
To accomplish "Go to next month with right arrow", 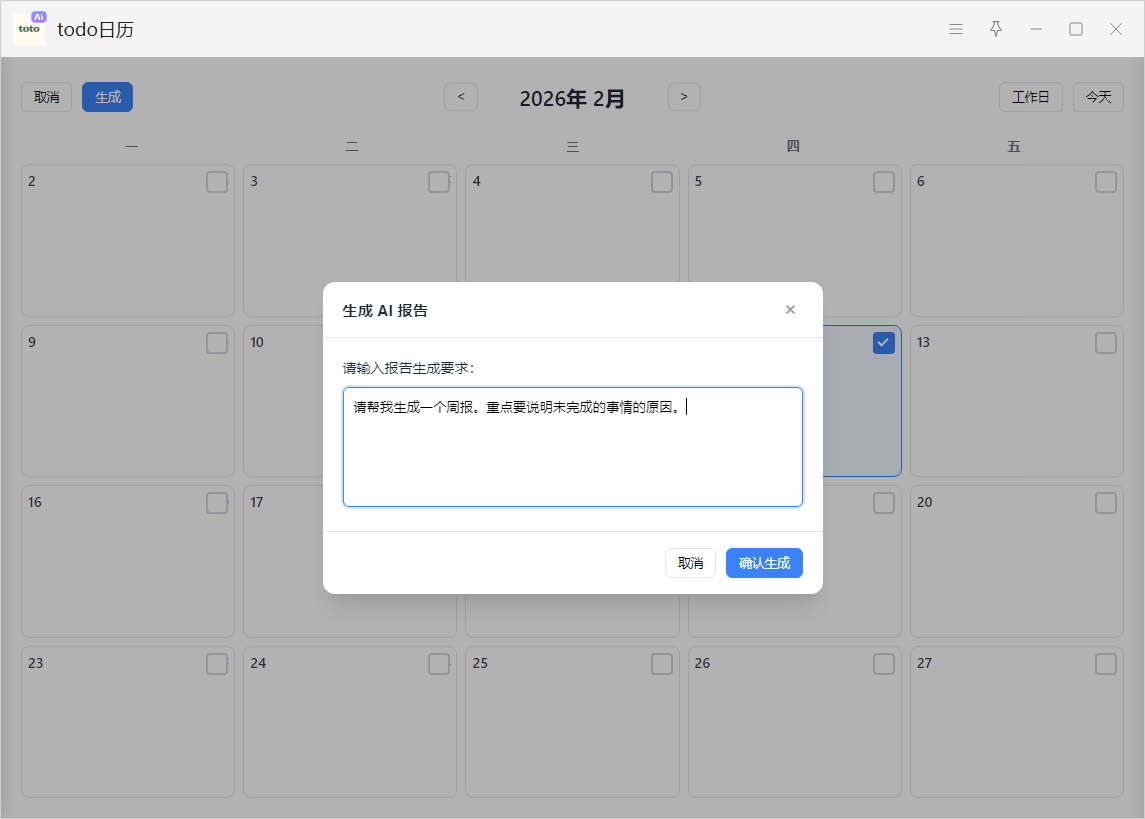I will coord(684,97).
